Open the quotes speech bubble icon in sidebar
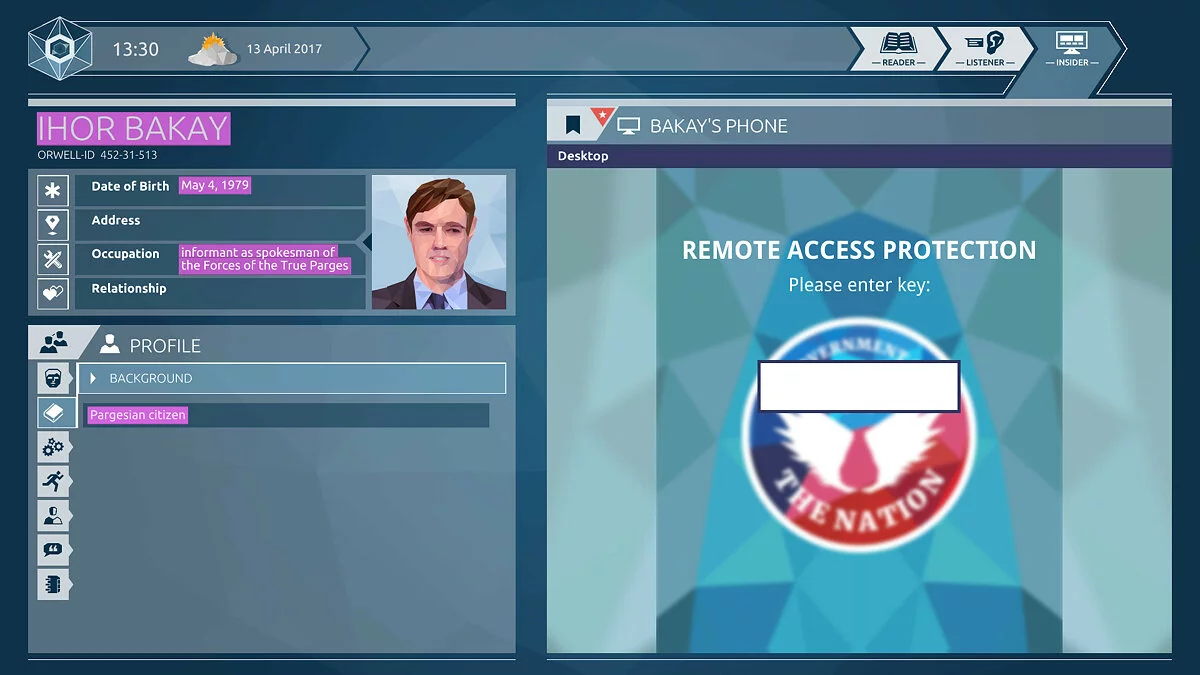 (54, 549)
